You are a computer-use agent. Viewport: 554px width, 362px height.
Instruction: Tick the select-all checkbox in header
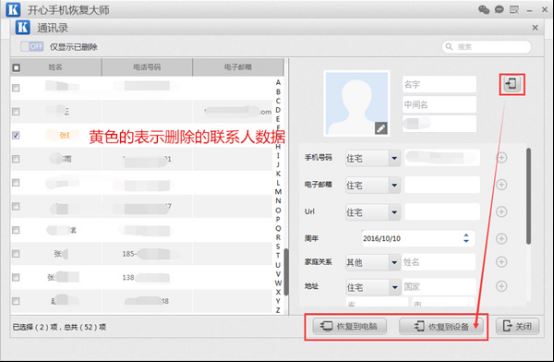(x=16, y=67)
